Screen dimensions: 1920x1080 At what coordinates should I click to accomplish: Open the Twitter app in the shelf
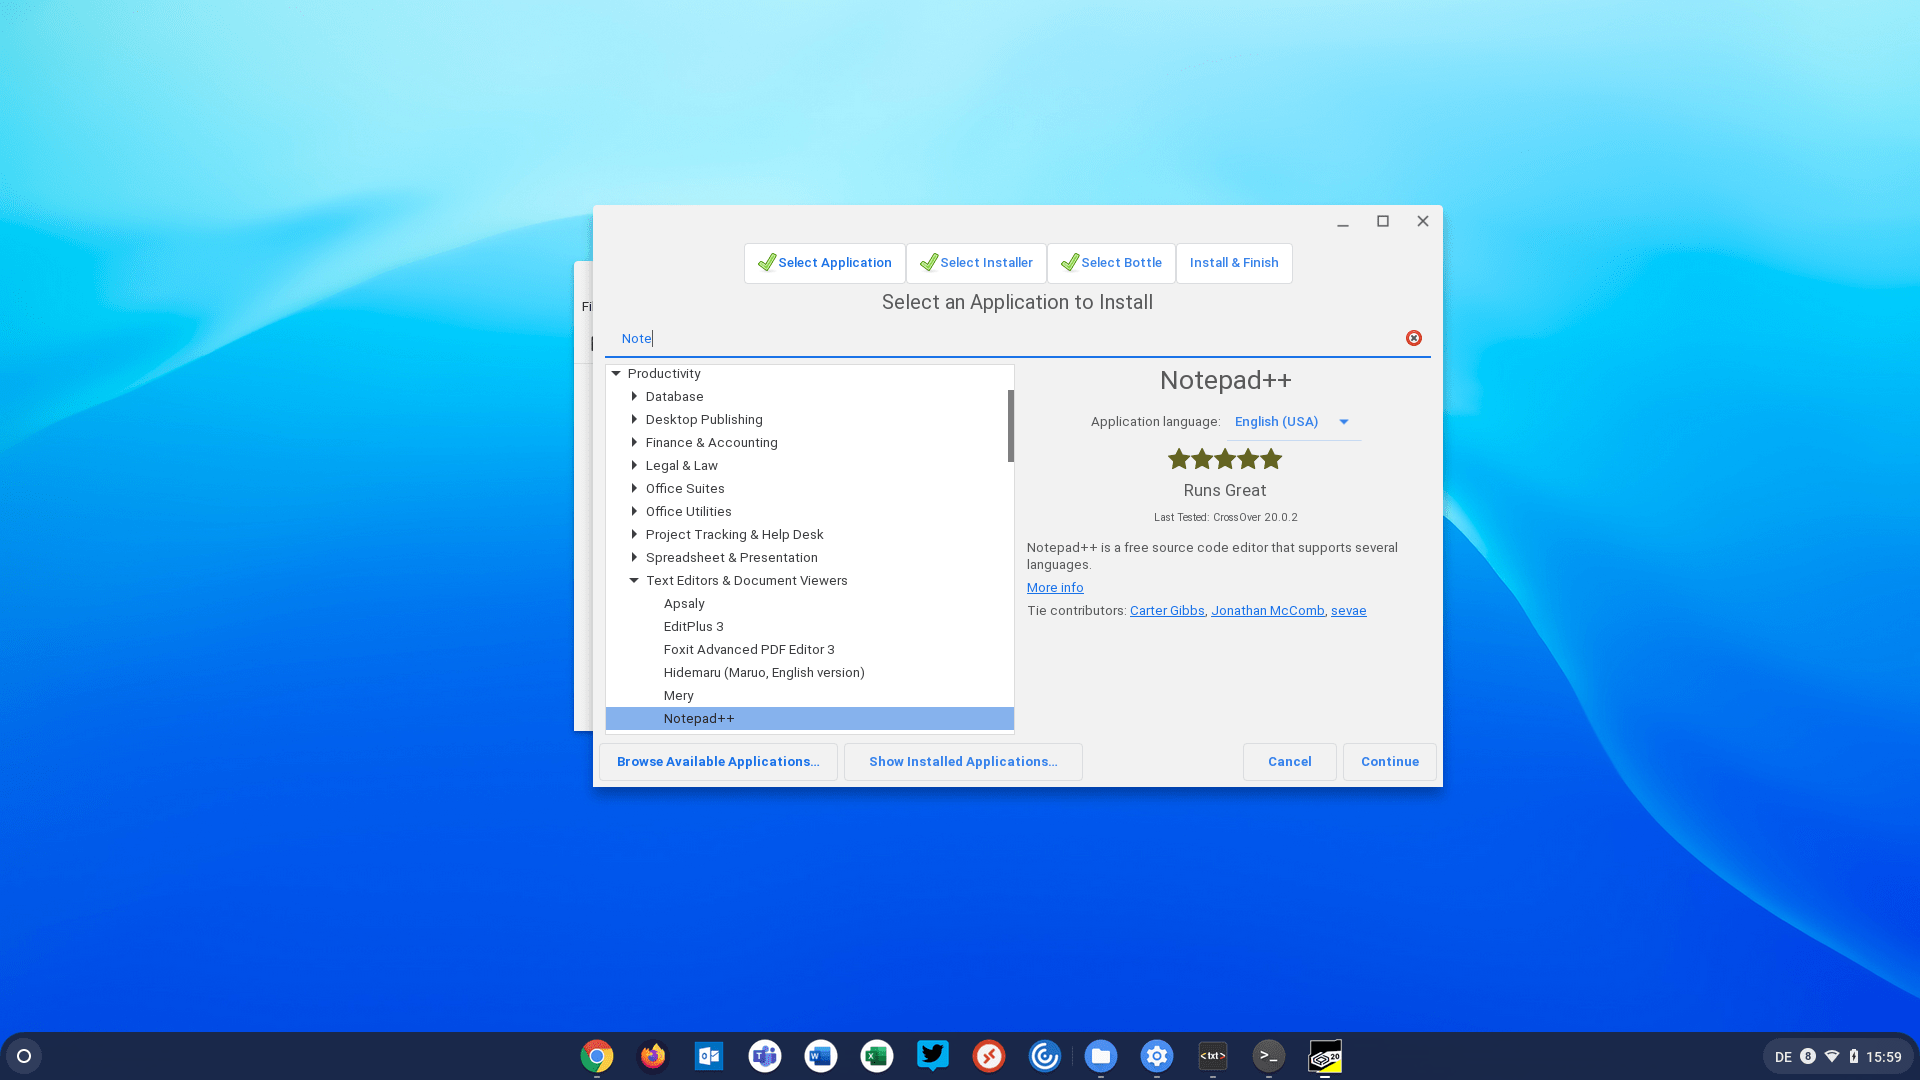(x=933, y=1056)
